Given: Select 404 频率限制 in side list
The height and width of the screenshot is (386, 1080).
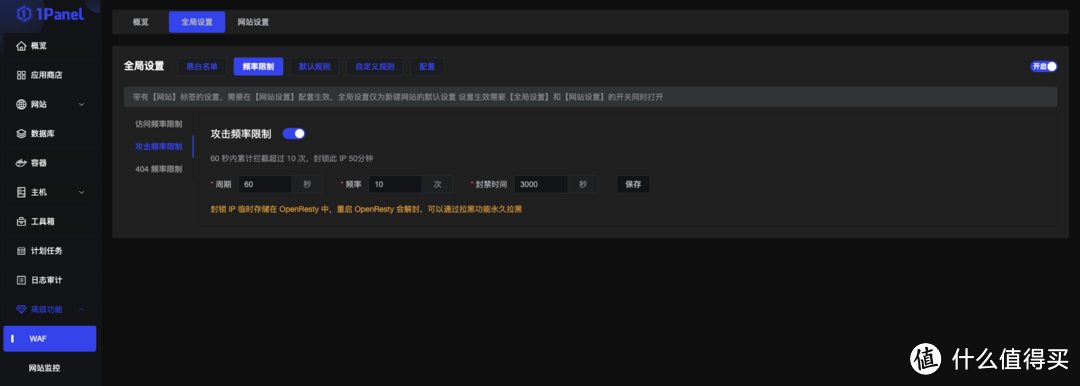Looking at the screenshot, I should coord(158,169).
